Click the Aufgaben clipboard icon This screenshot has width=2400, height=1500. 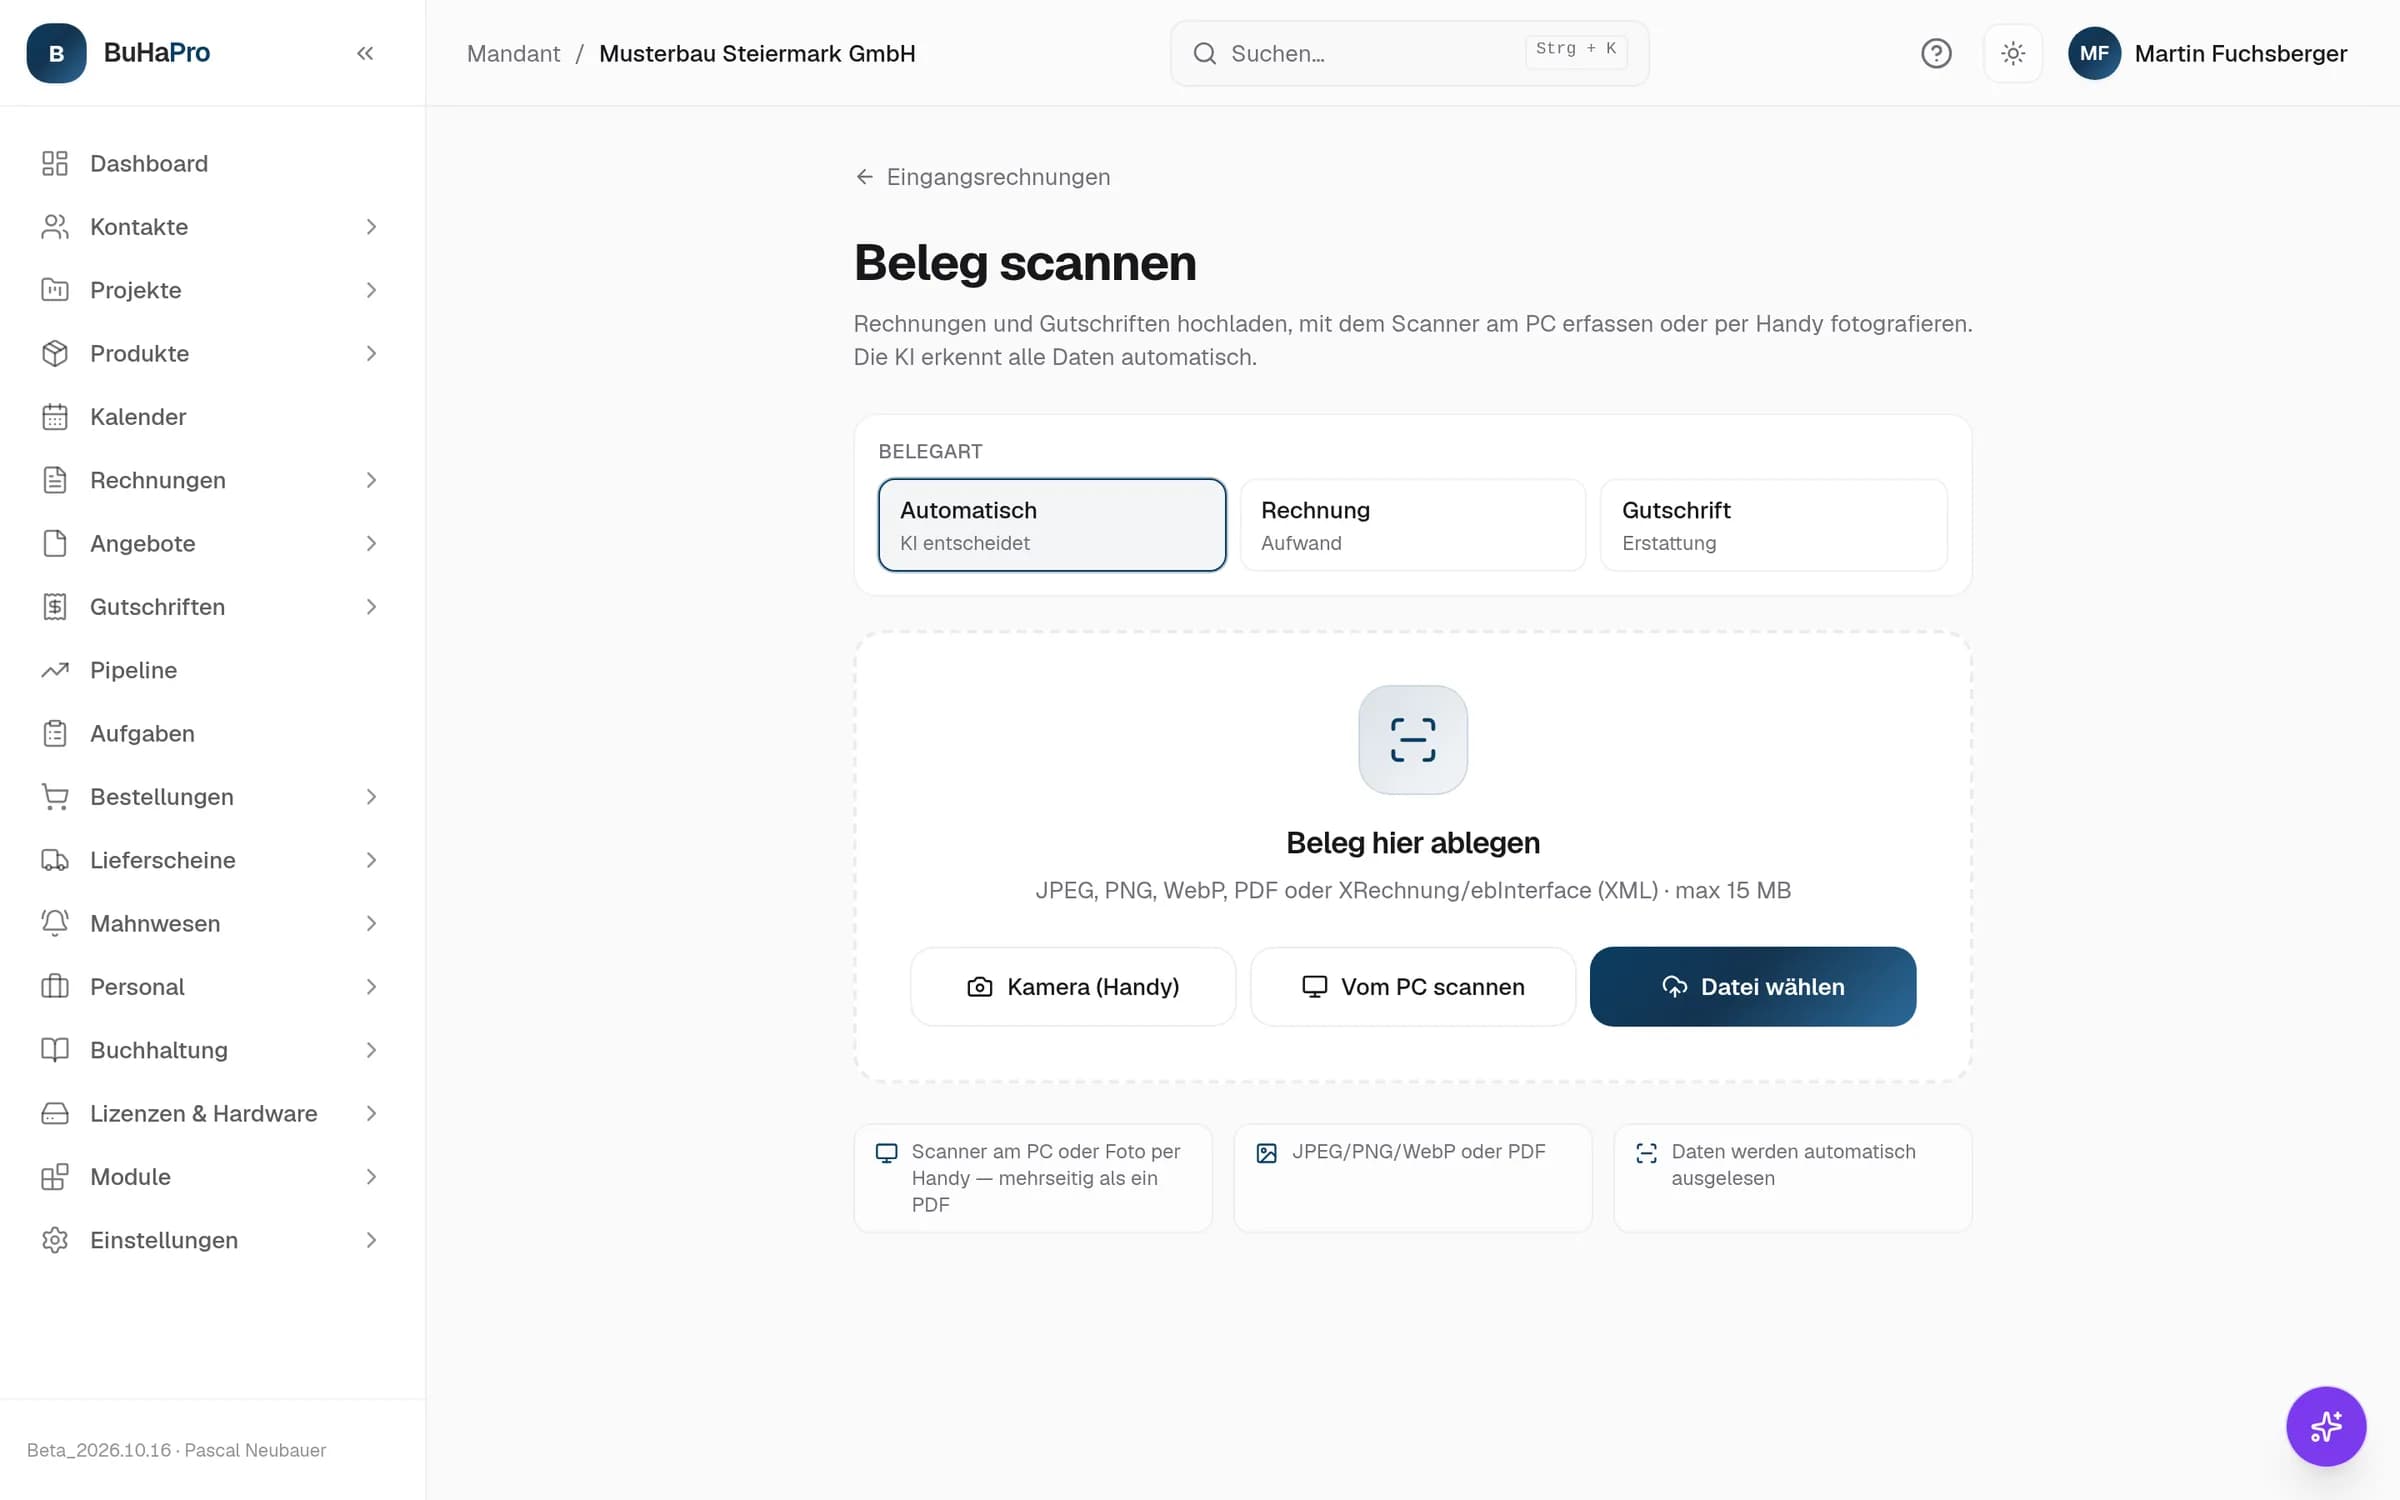click(55, 733)
